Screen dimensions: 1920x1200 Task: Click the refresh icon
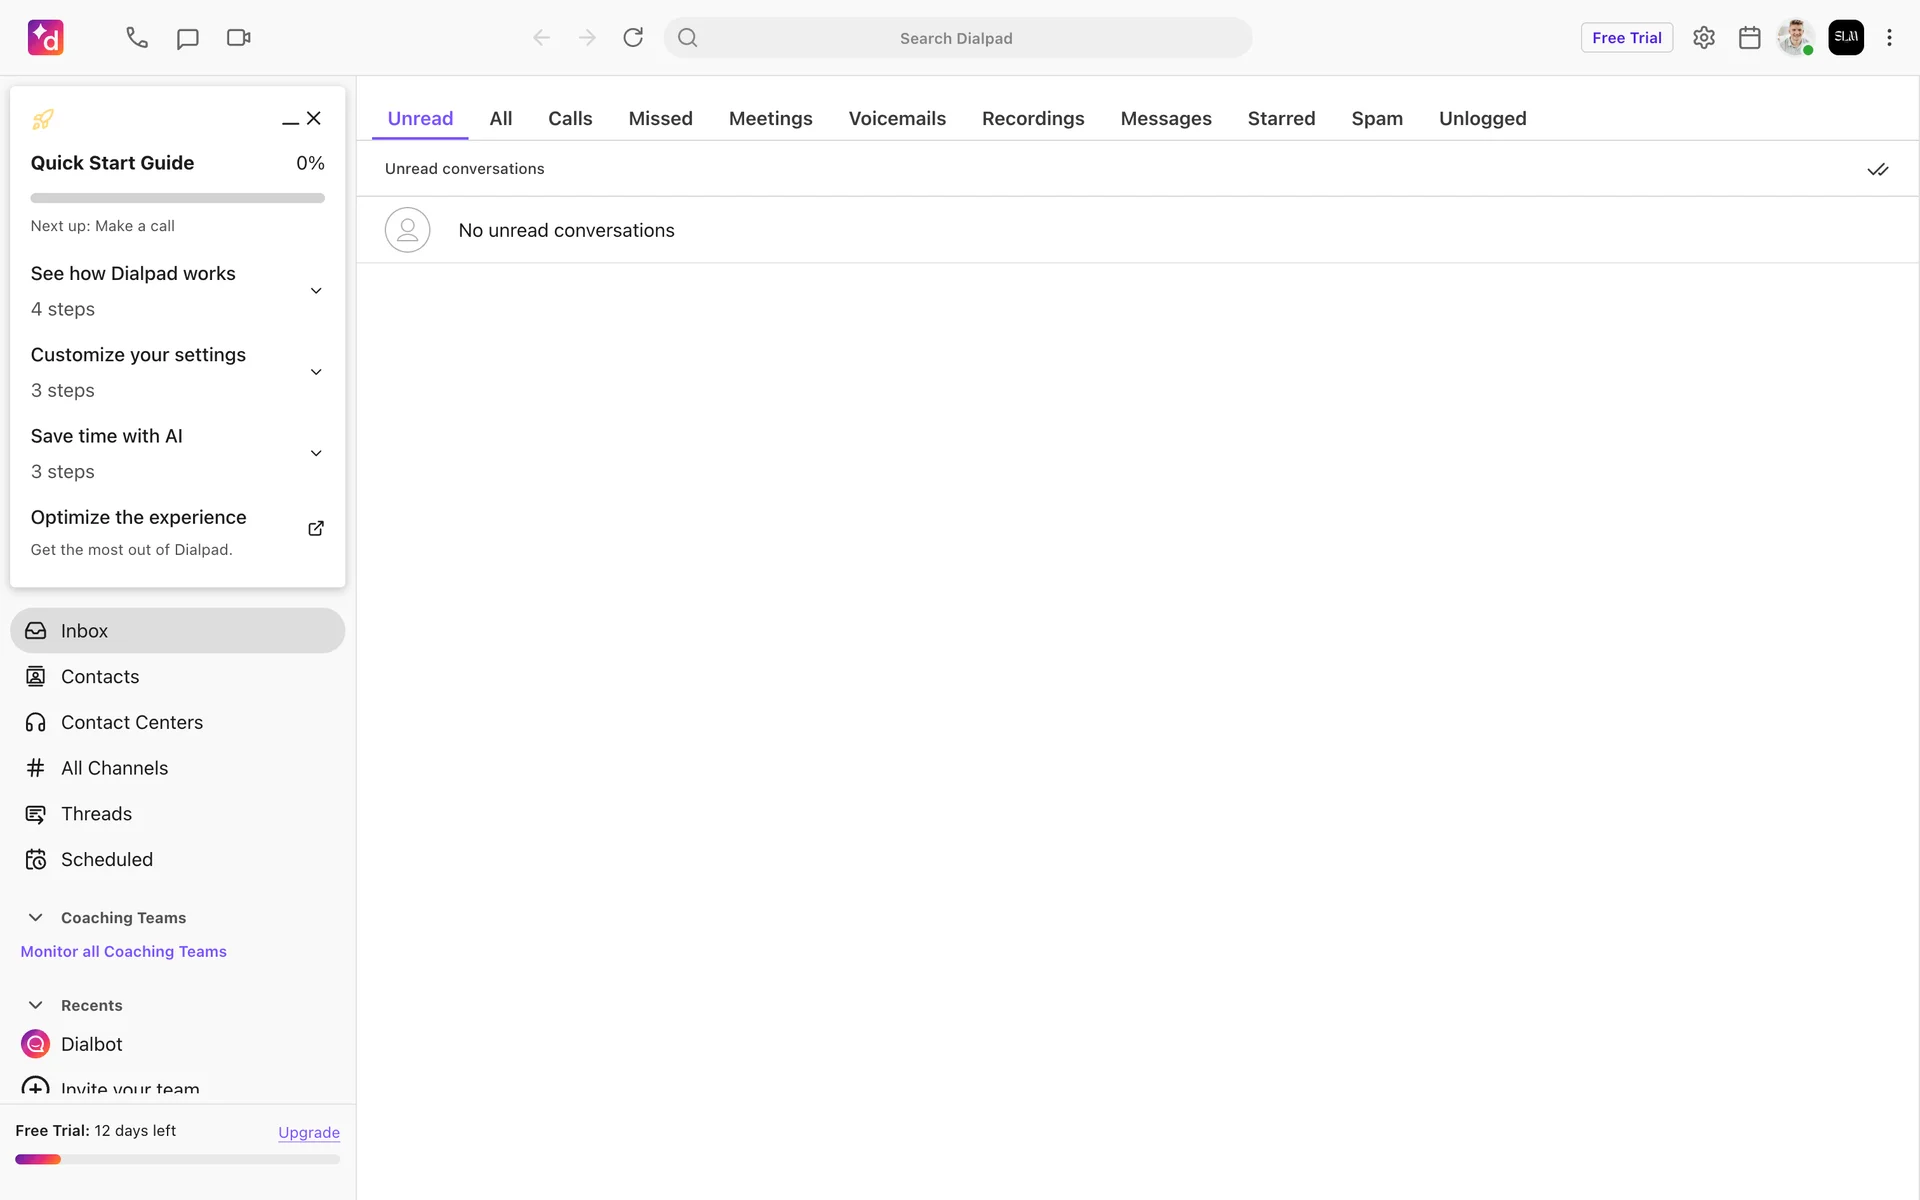tap(633, 38)
